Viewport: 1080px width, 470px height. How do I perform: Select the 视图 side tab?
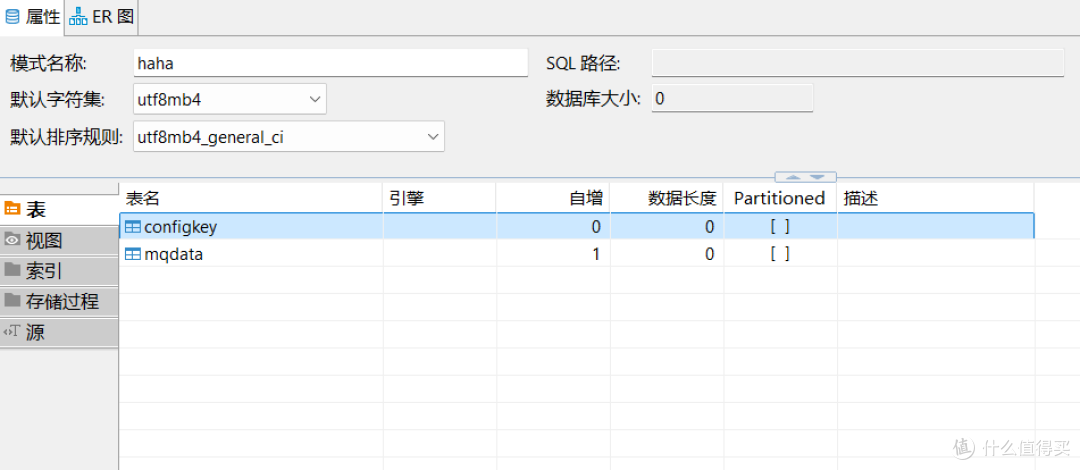(59, 241)
